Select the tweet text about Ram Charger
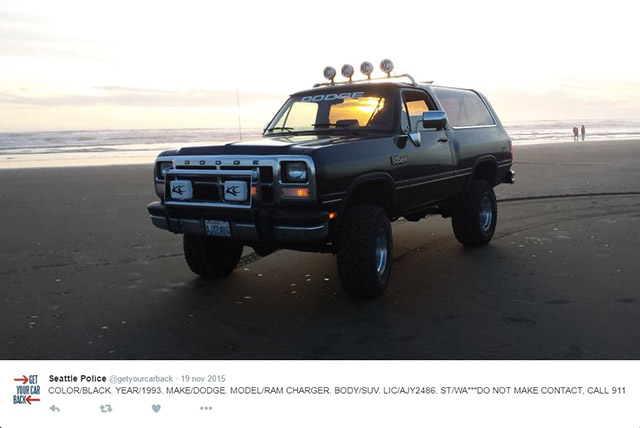The width and height of the screenshot is (640, 428). [x=337, y=390]
